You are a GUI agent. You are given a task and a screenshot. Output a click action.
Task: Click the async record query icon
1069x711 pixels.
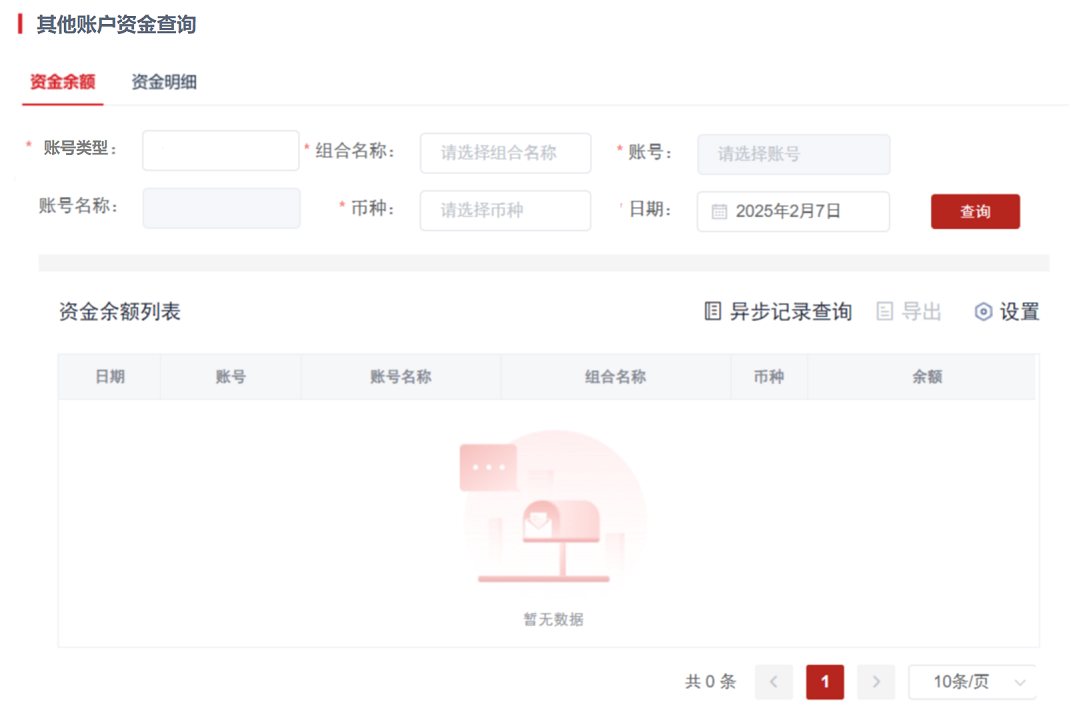(x=712, y=312)
